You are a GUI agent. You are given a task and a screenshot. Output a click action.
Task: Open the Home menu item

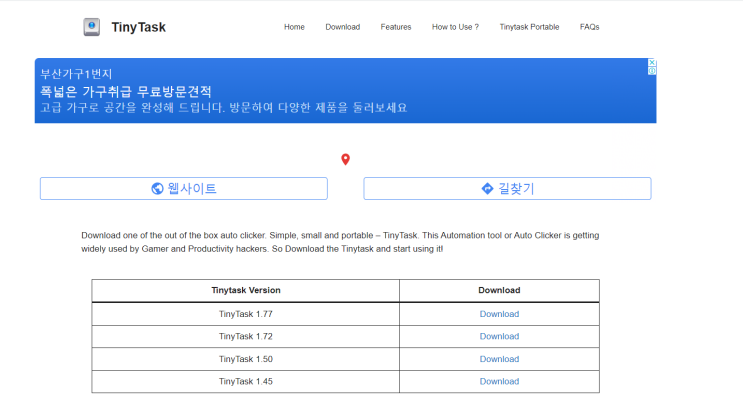(294, 27)
